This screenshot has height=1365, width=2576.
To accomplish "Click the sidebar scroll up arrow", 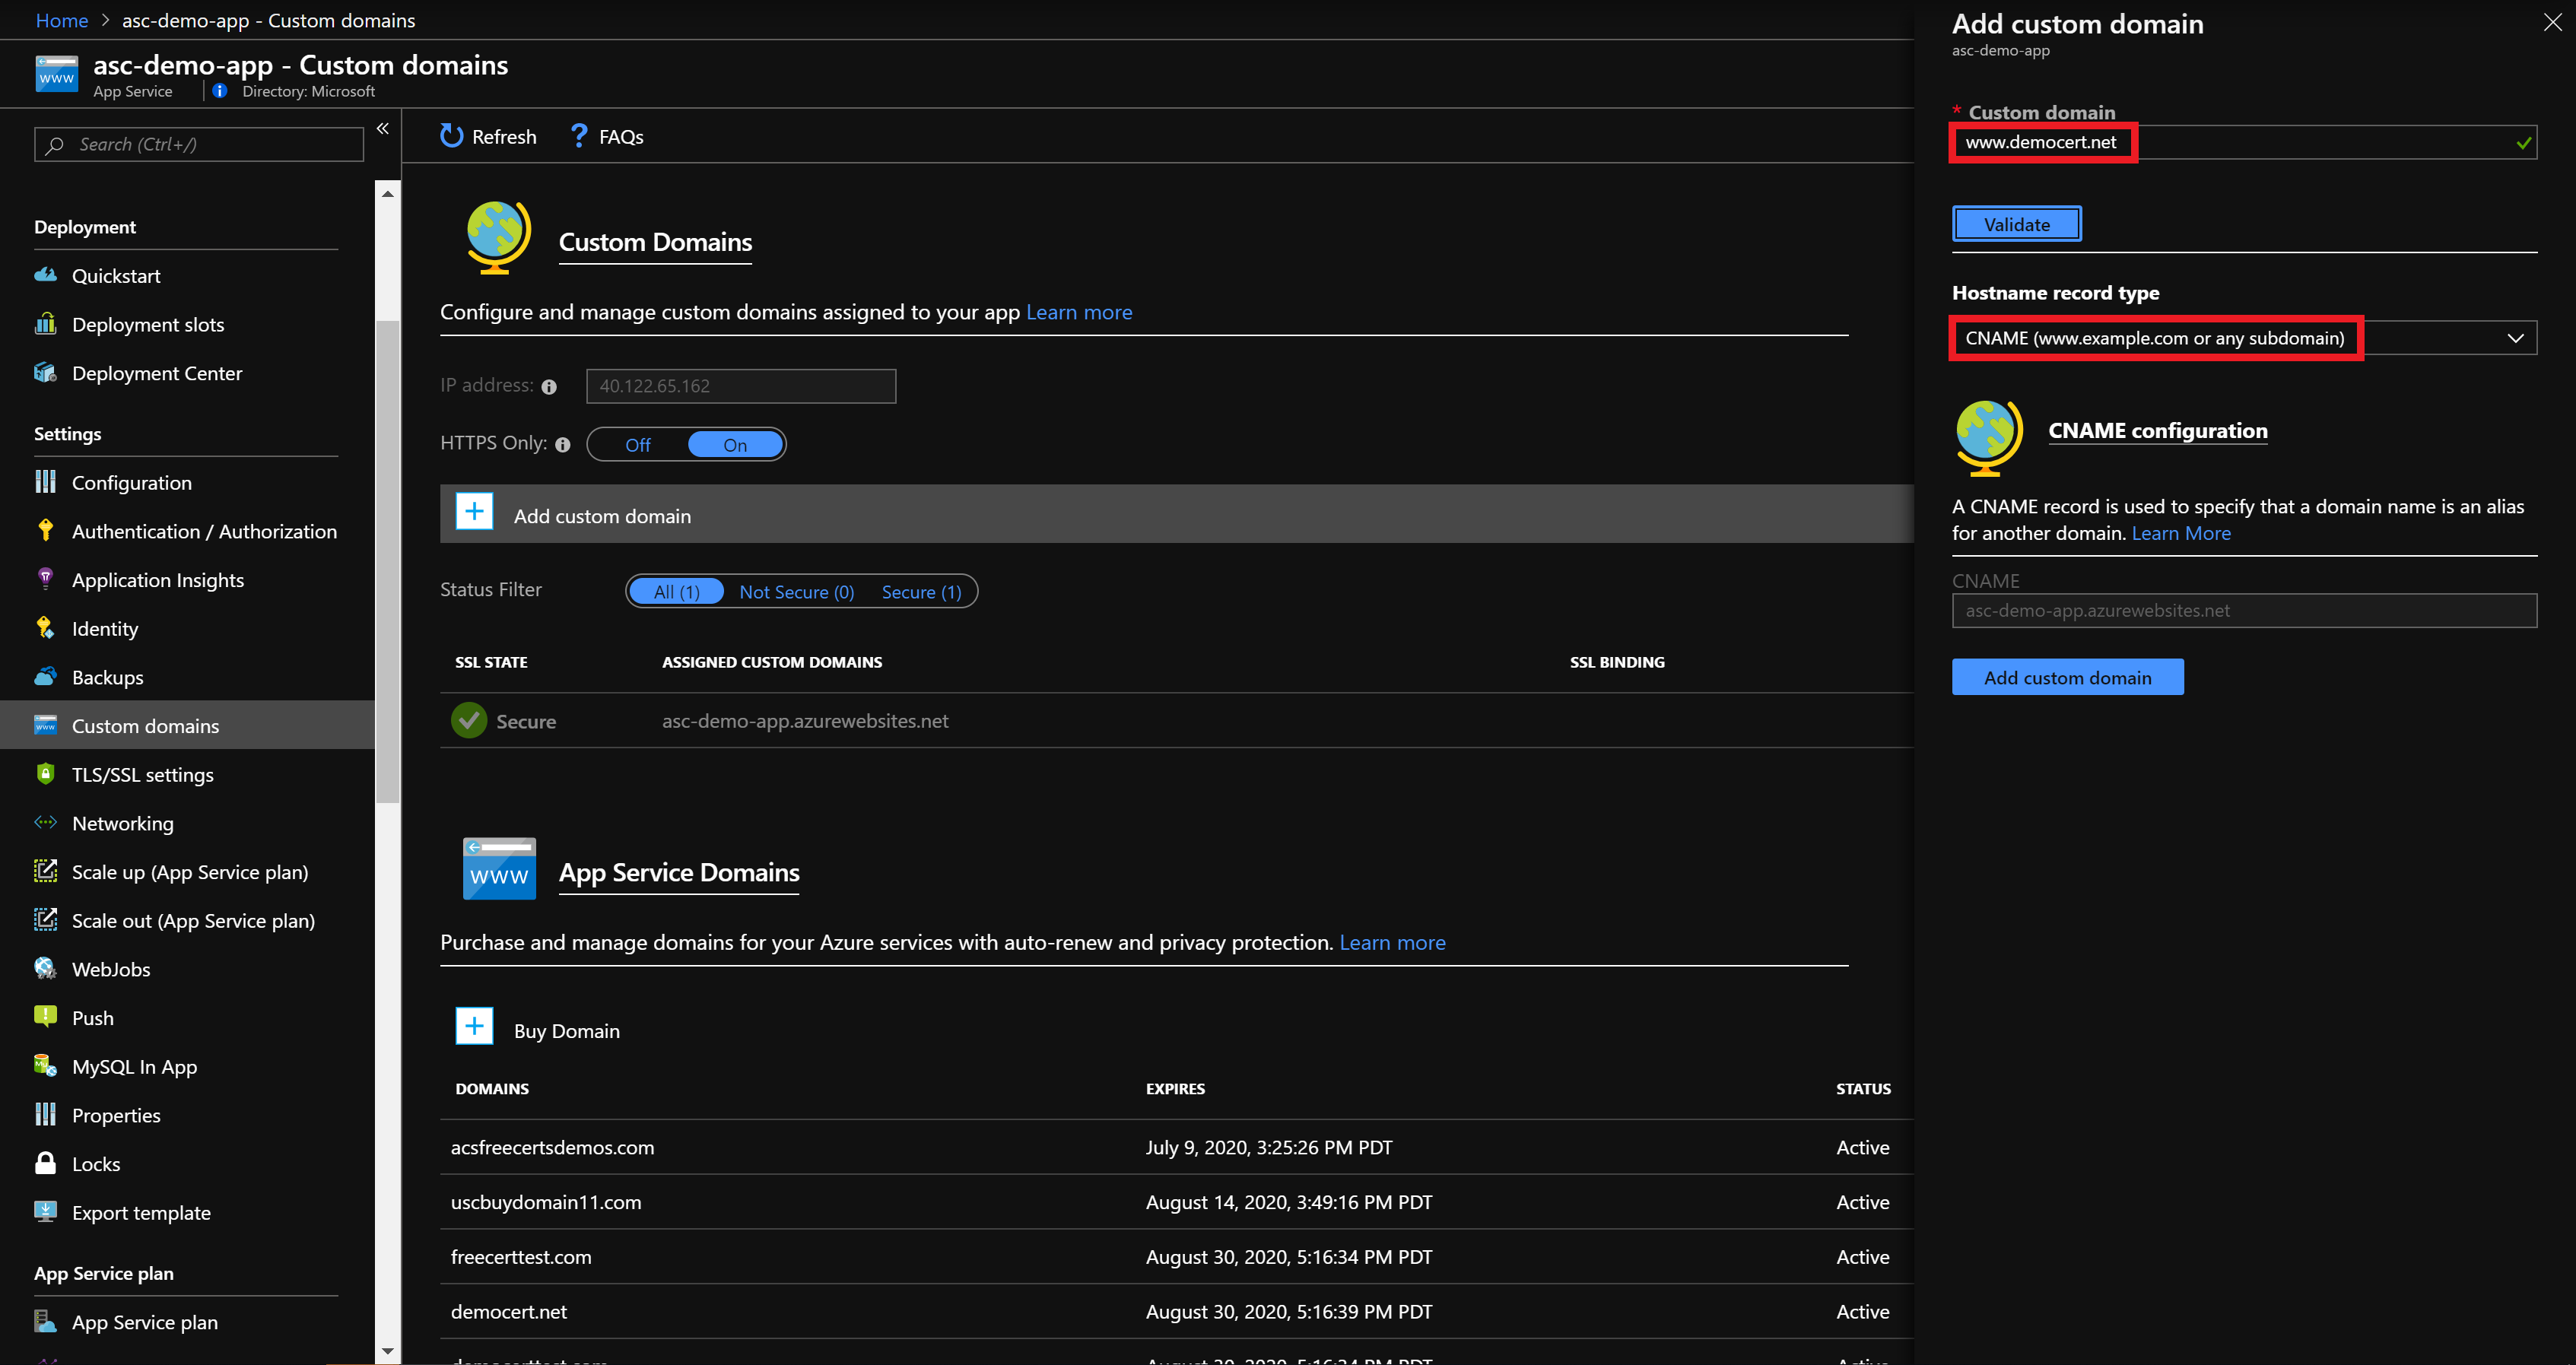I will (388, 194).
